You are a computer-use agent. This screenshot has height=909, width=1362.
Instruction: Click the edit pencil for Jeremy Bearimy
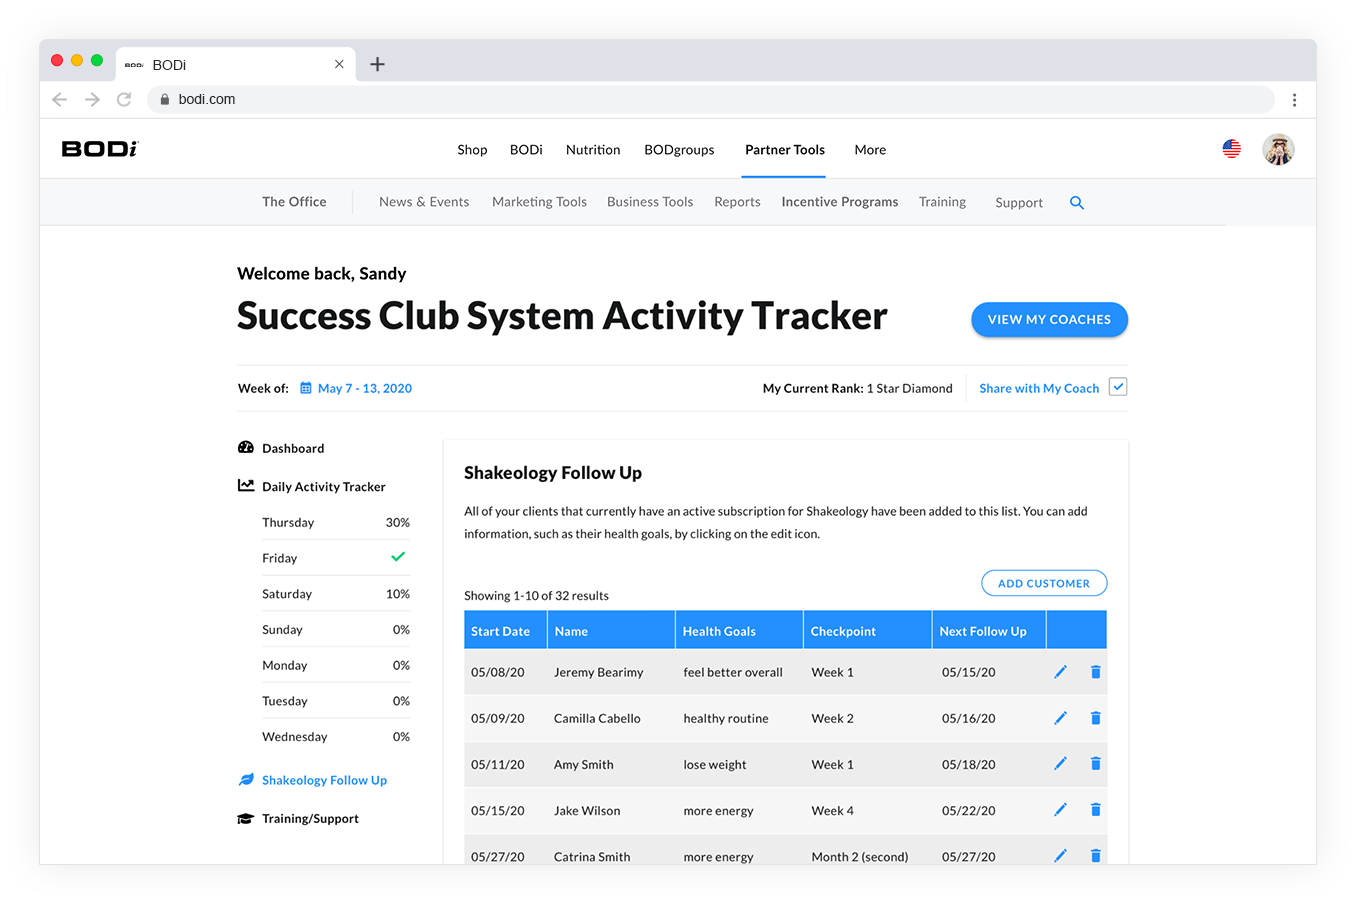tap(1060, 672)
